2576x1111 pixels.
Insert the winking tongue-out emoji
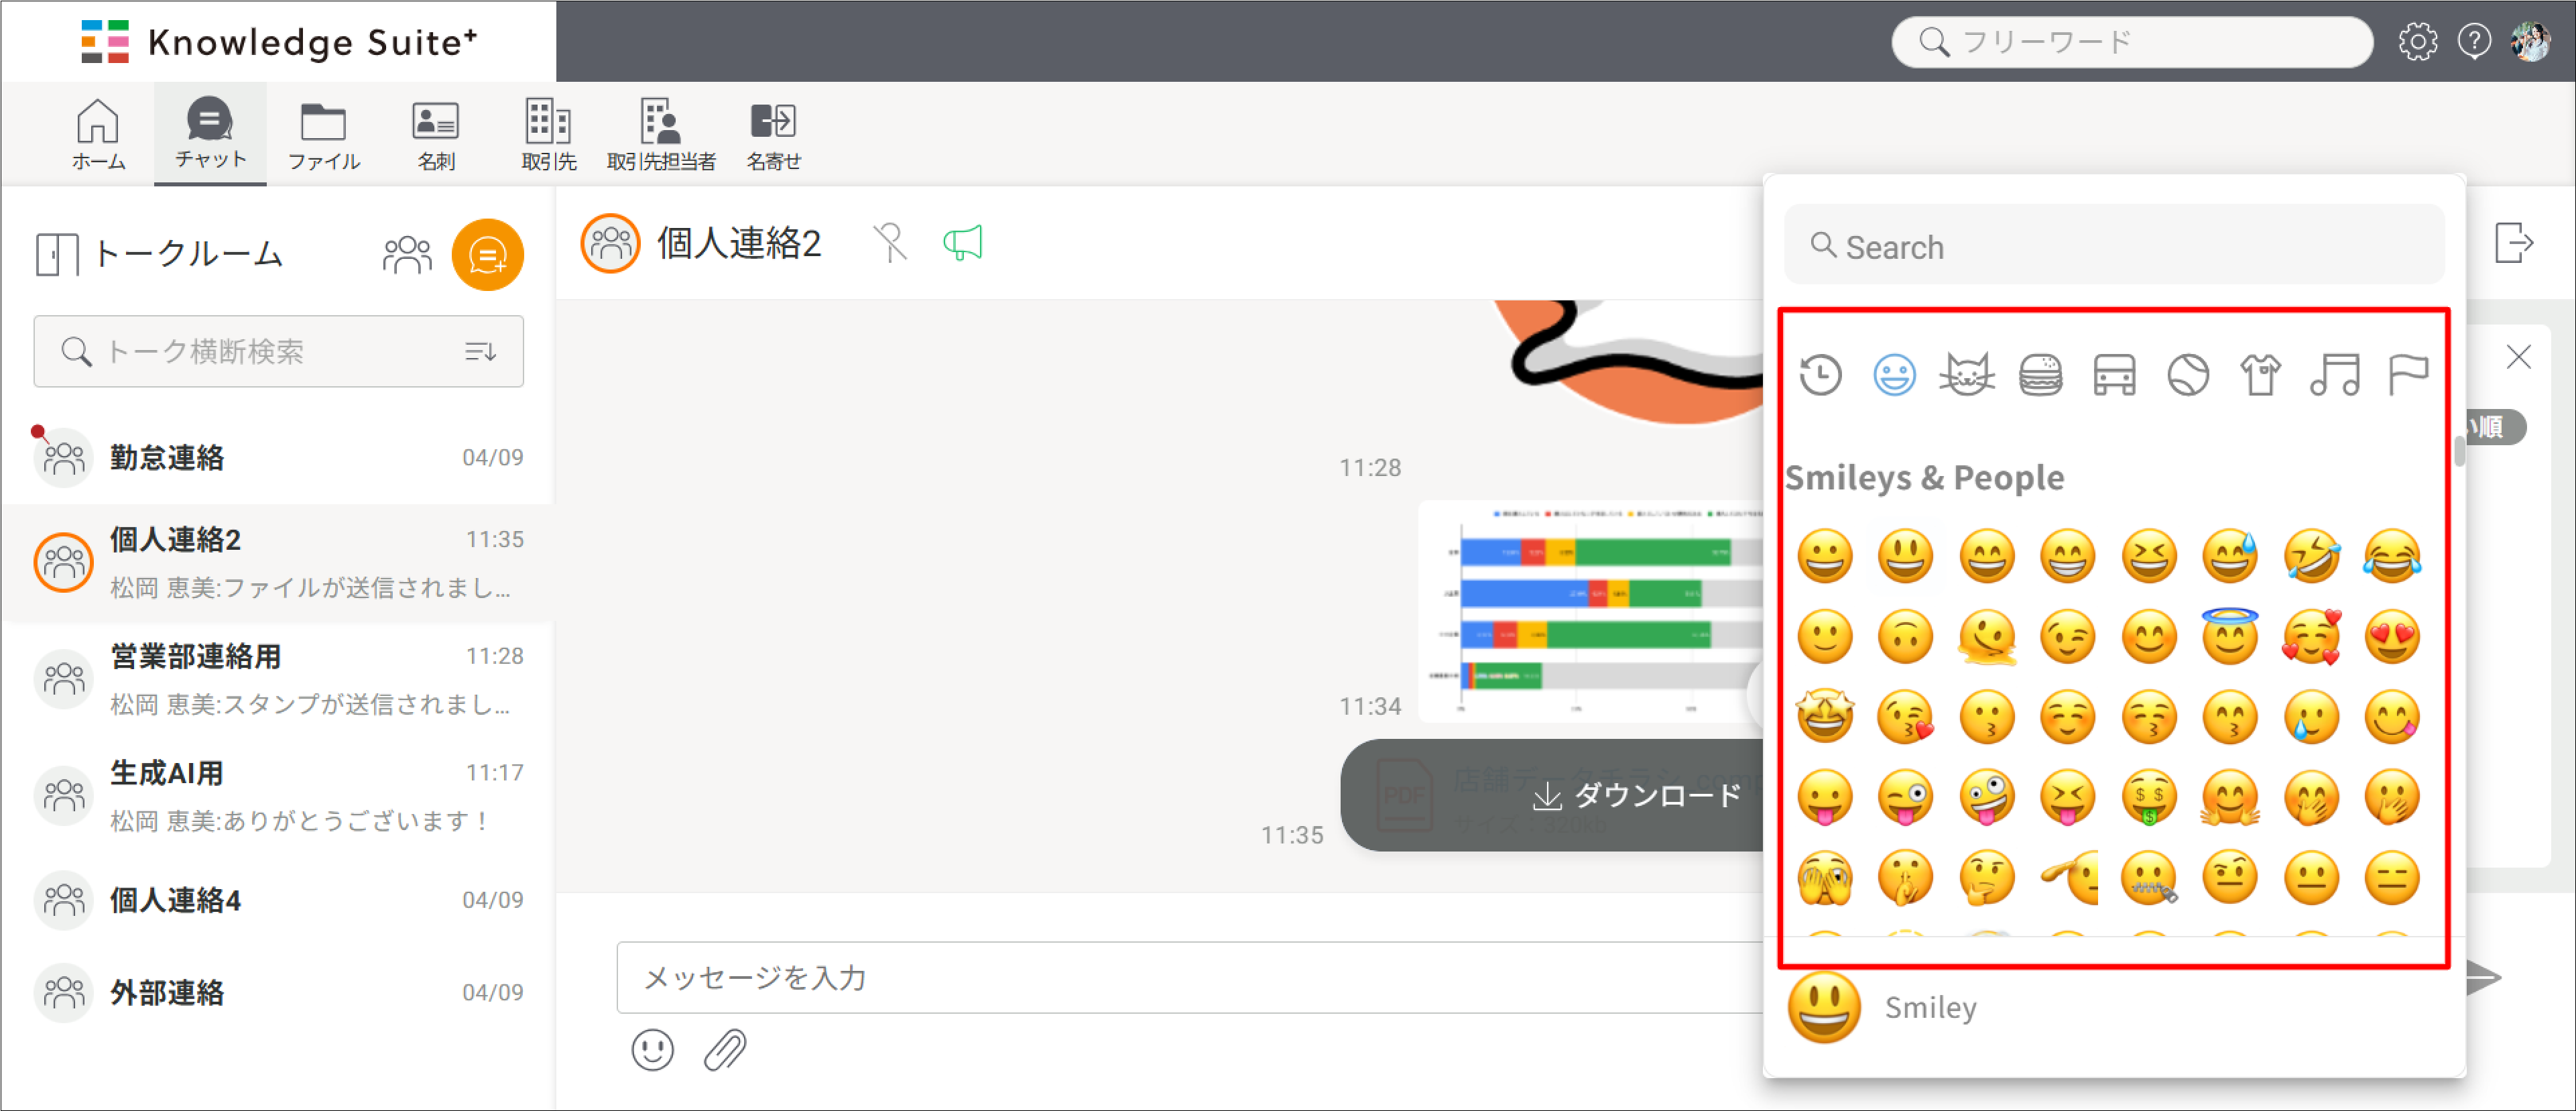(1906, 798)
